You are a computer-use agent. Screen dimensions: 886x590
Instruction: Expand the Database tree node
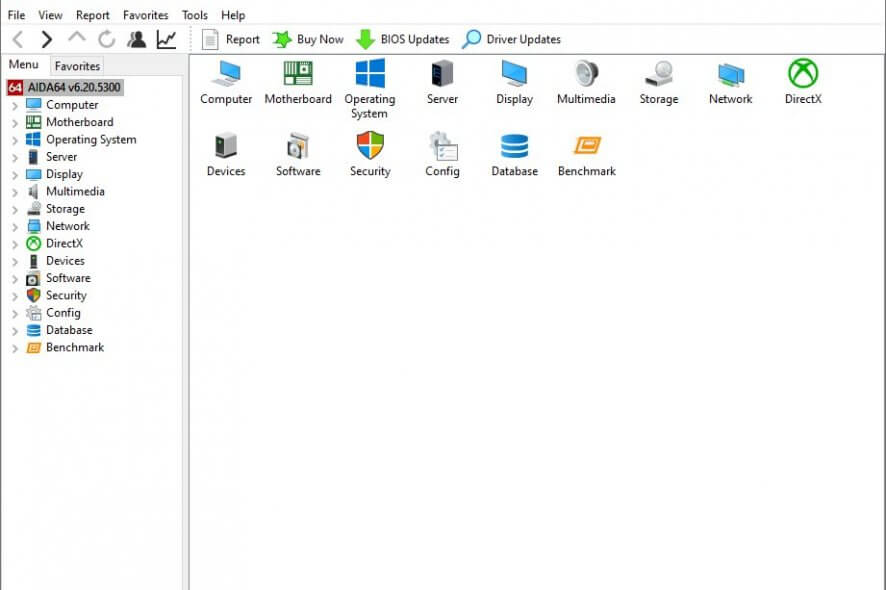tap(15, 331)
